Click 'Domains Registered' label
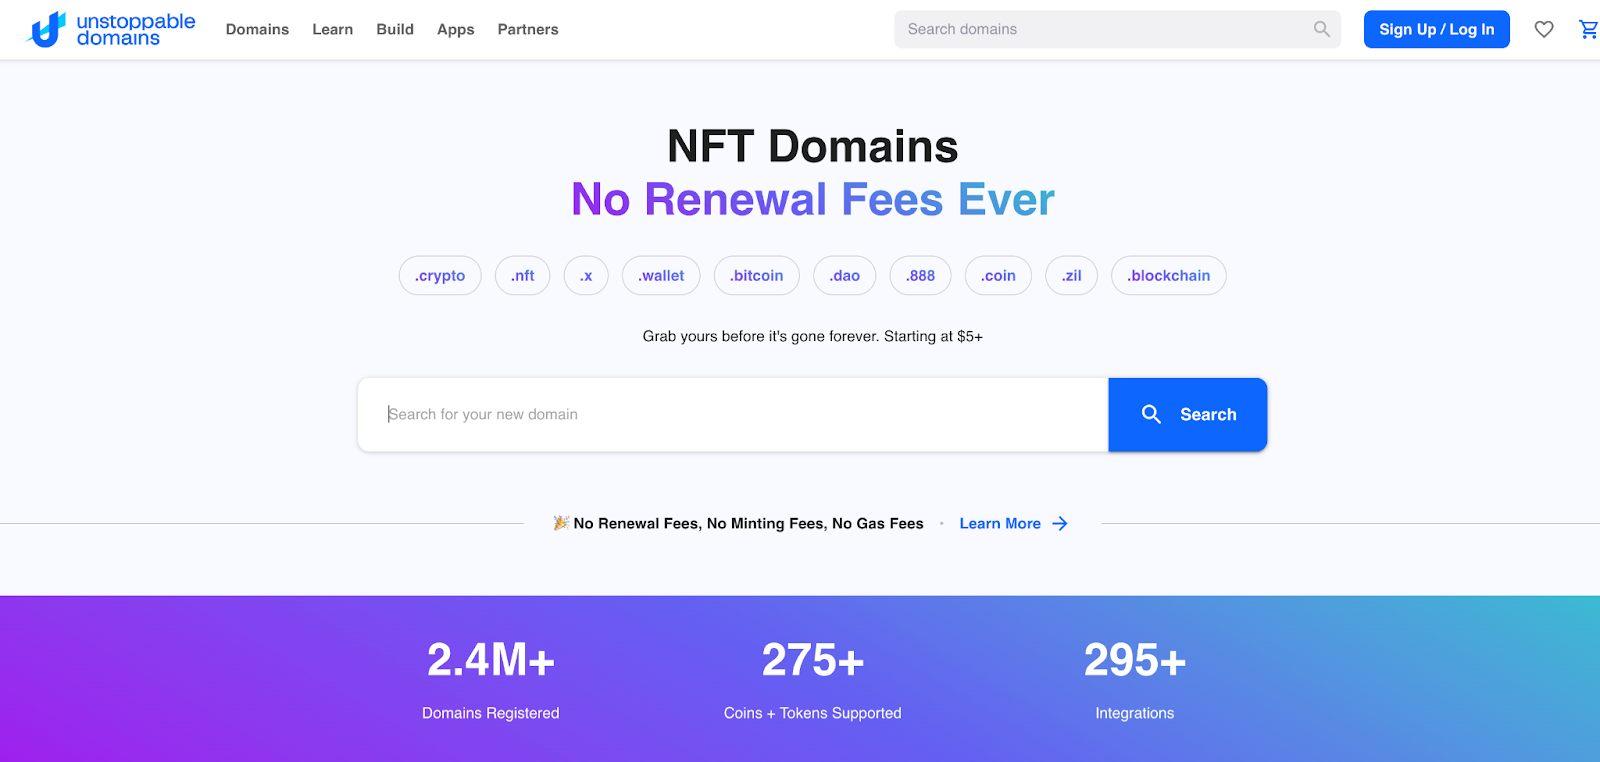 (x=490, y=713)
